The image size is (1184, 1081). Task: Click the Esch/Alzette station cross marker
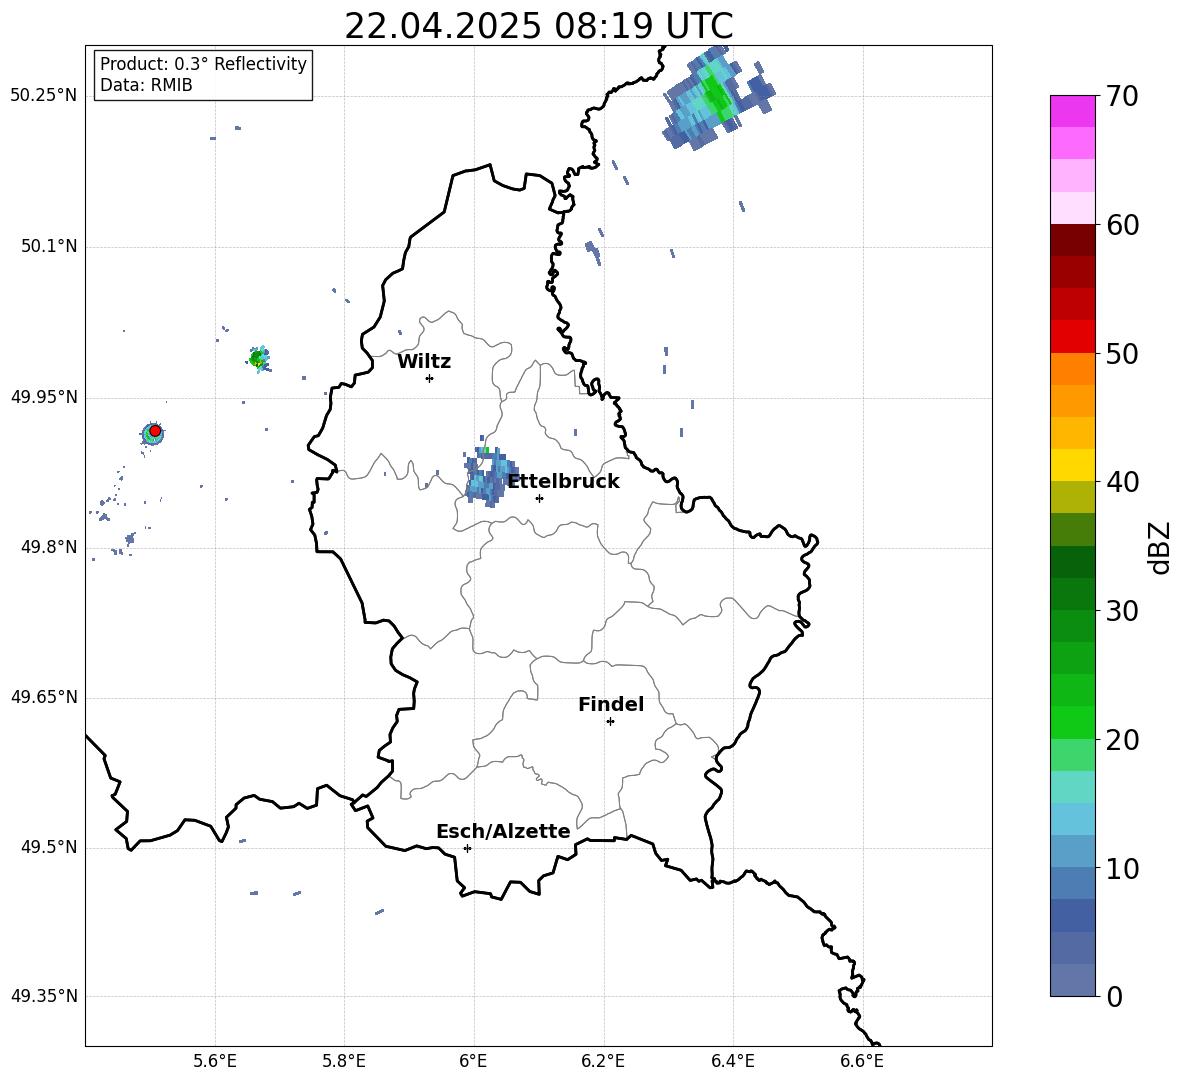467,848
